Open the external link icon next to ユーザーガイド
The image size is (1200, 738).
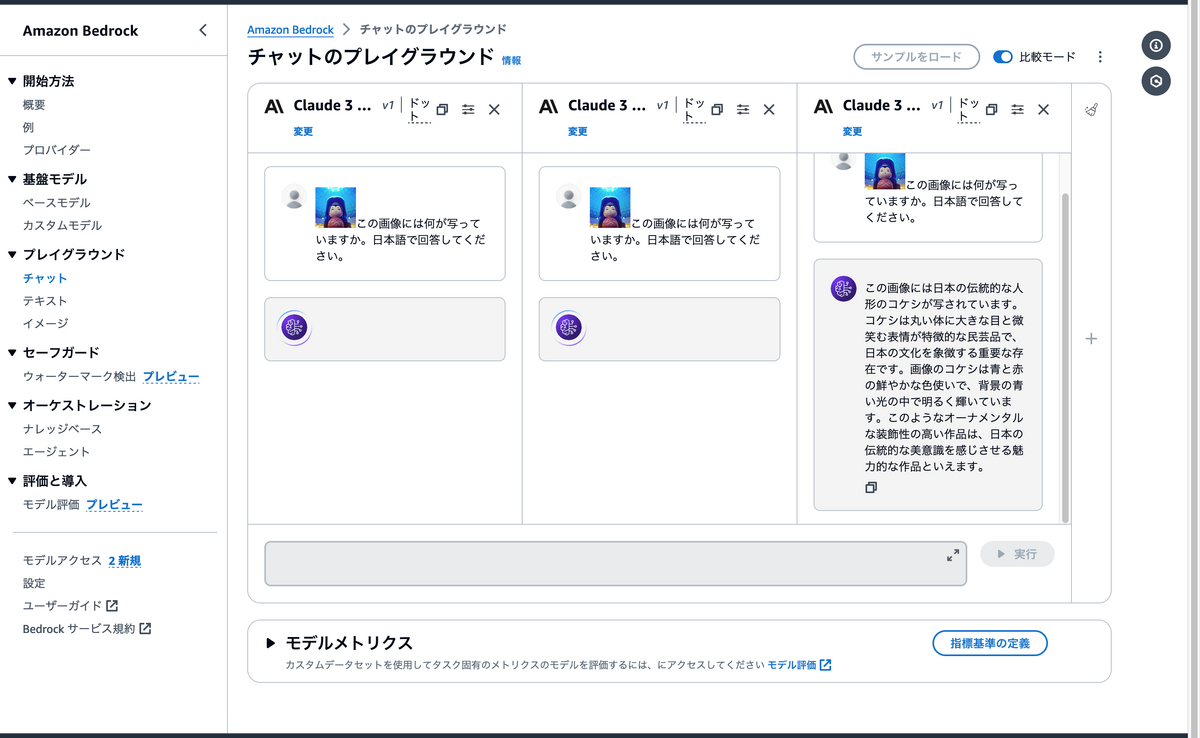pyautogui.click(x=112, y=606)
